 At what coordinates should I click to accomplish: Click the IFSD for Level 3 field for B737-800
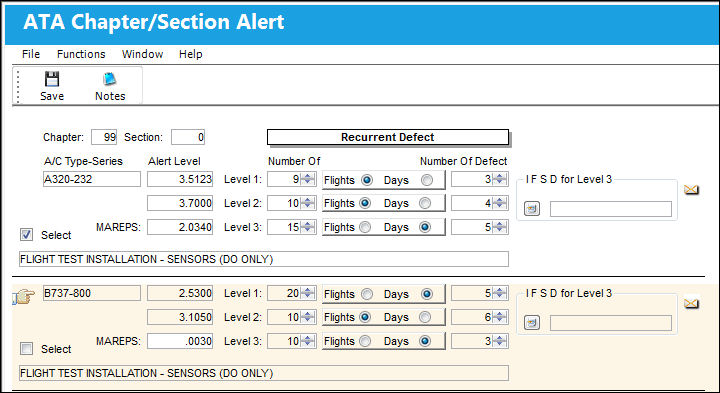pyautogui.click(x=611, y=323)
